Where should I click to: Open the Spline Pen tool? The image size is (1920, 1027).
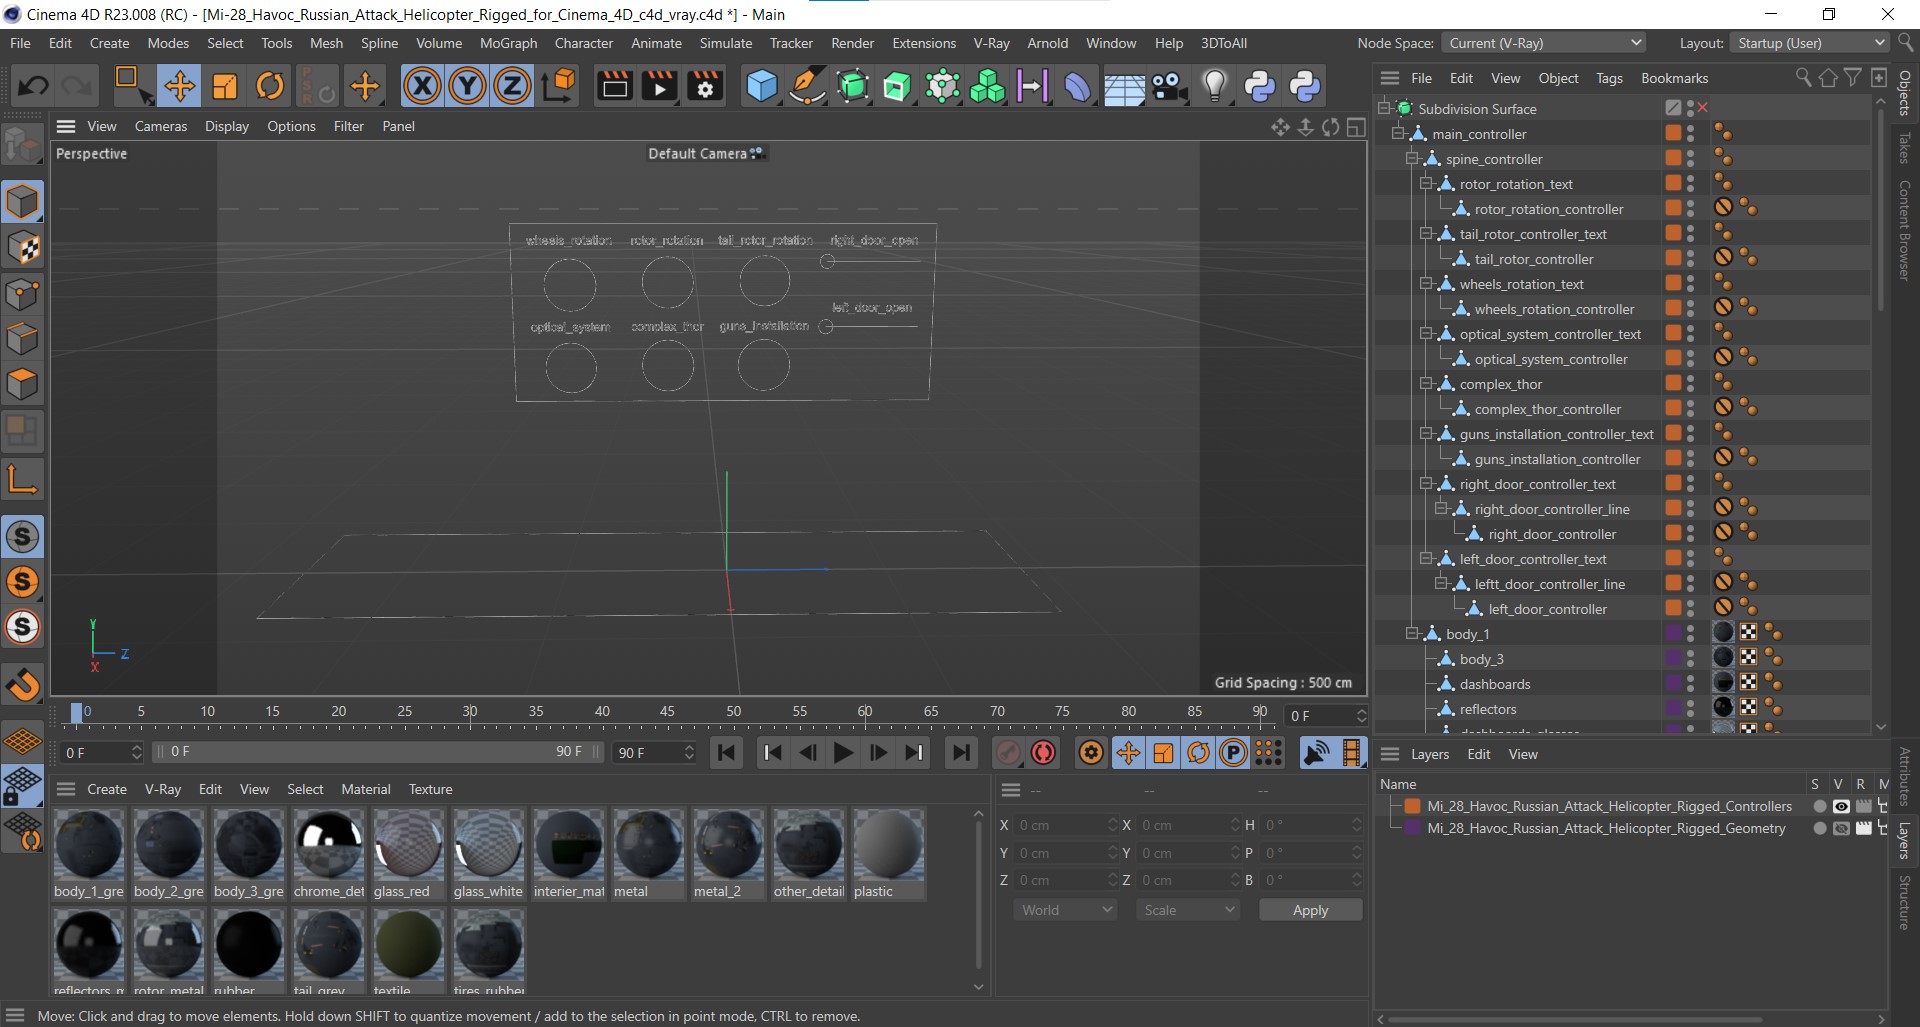(x=806, y=86)
